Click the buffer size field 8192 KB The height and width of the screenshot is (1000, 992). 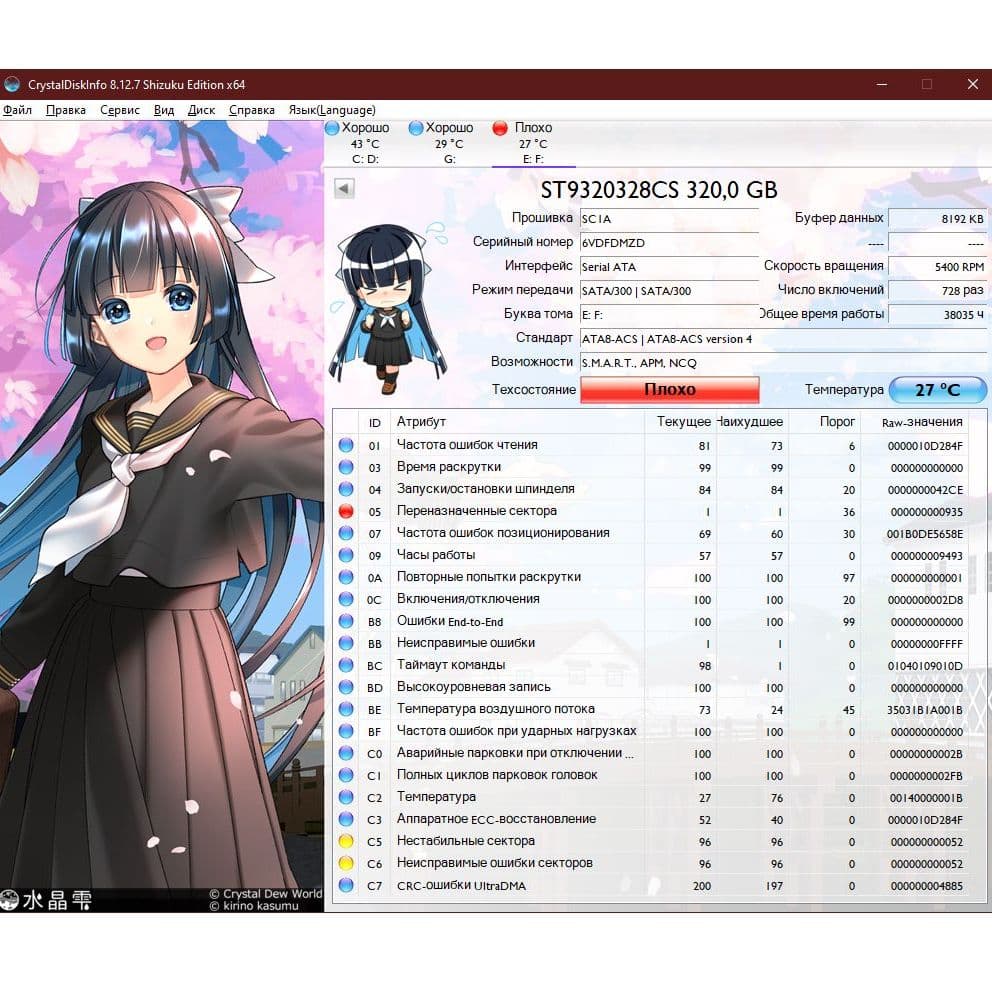(x=937, y=219)
